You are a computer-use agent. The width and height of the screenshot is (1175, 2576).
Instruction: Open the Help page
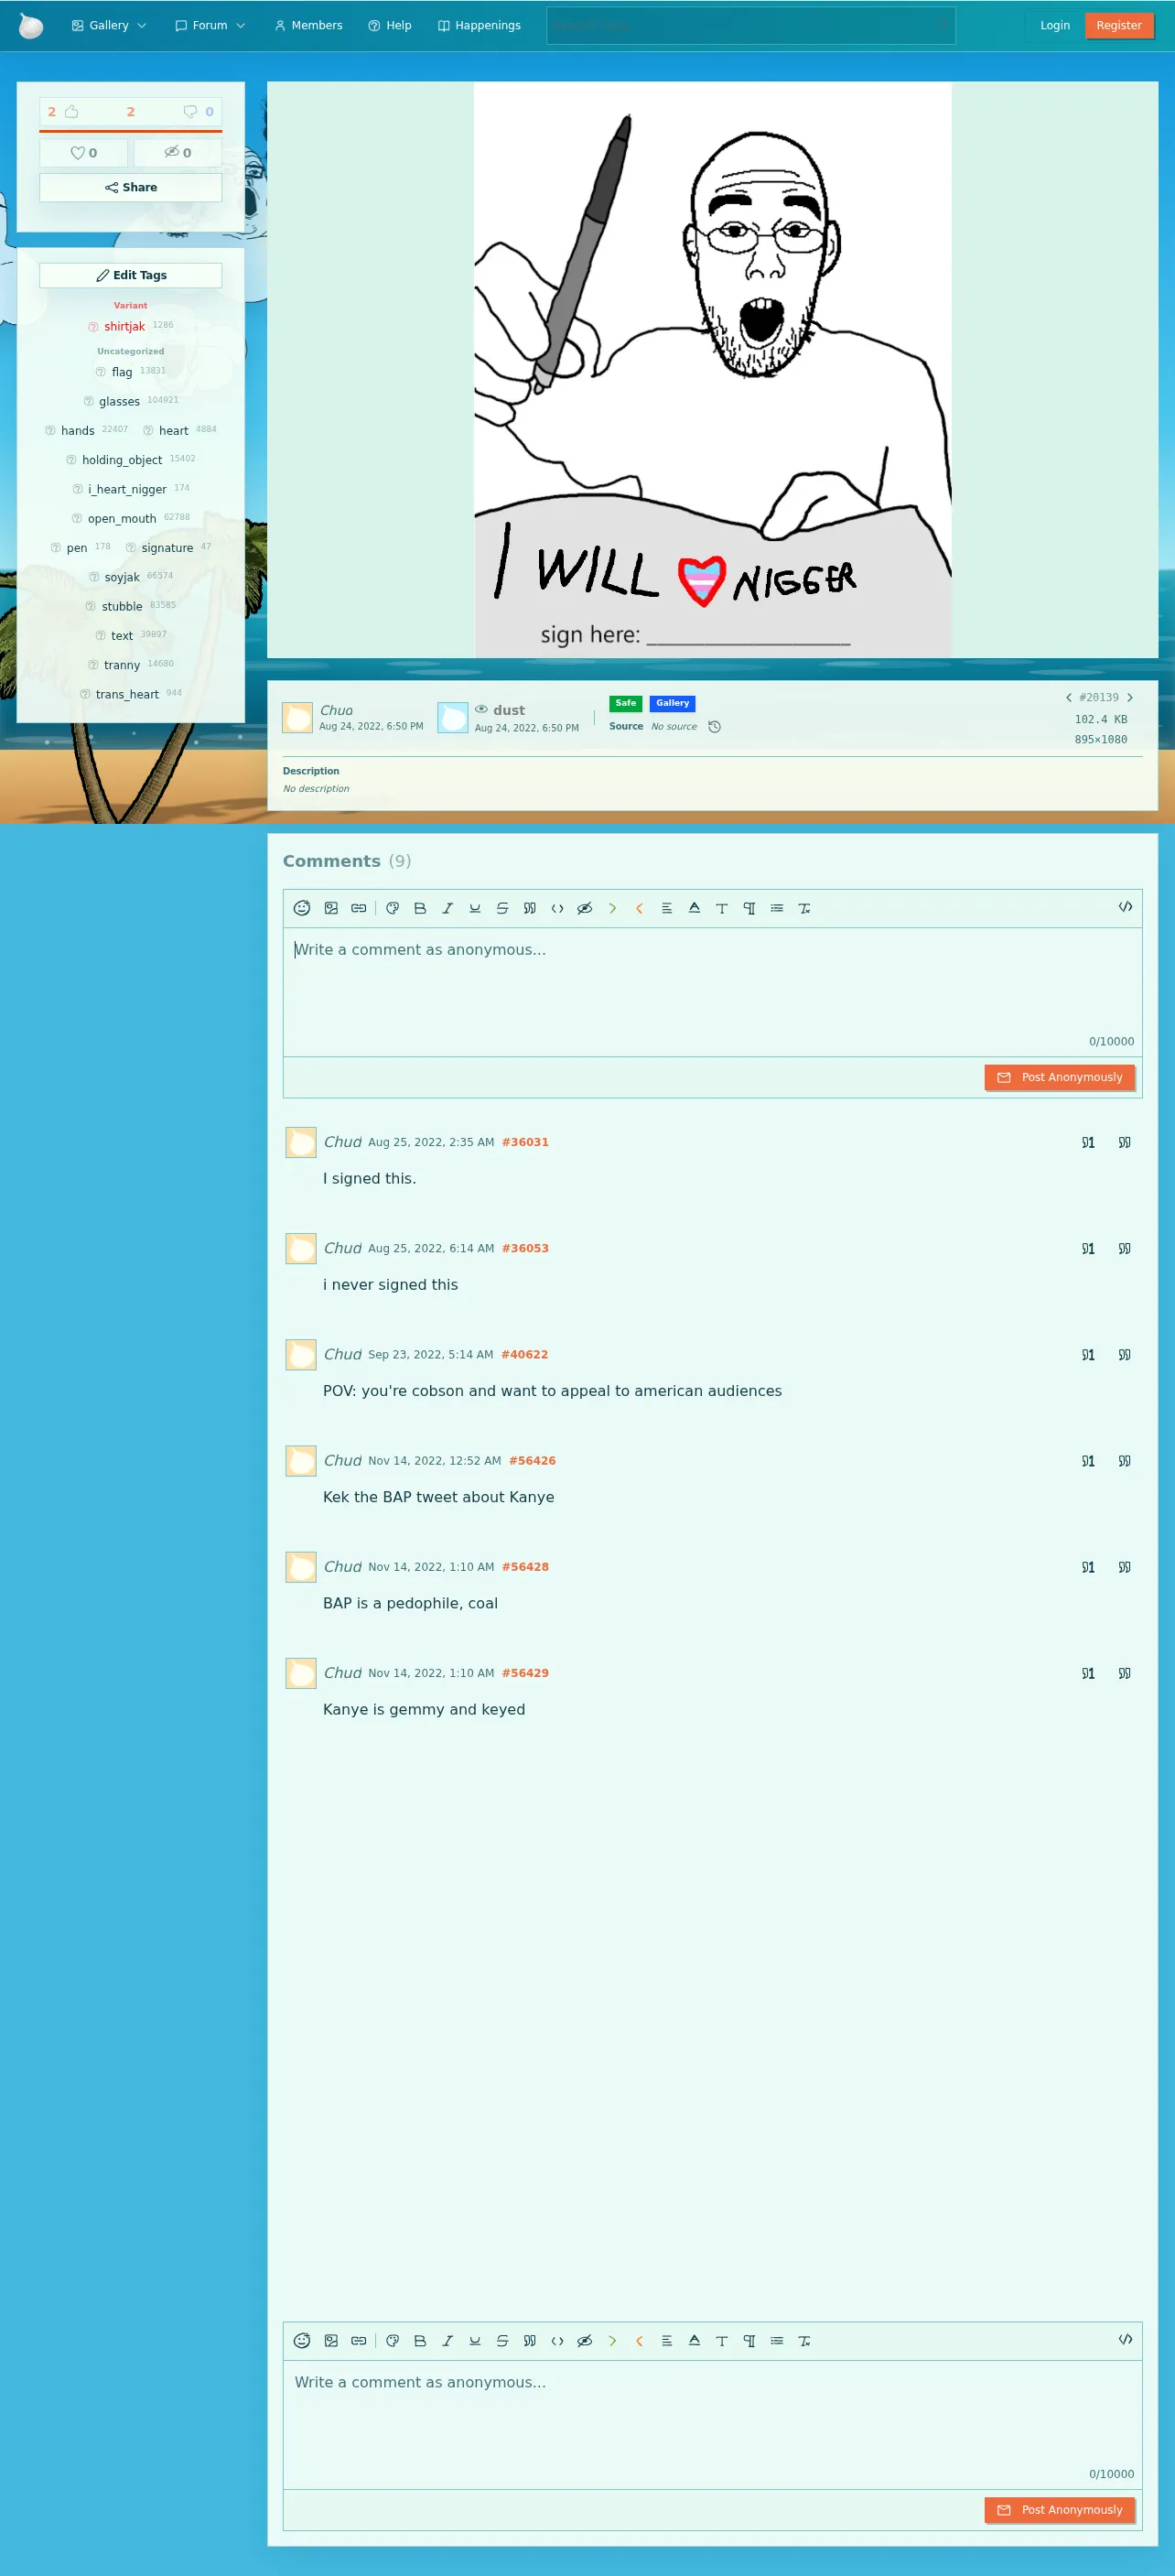point(390,26)
